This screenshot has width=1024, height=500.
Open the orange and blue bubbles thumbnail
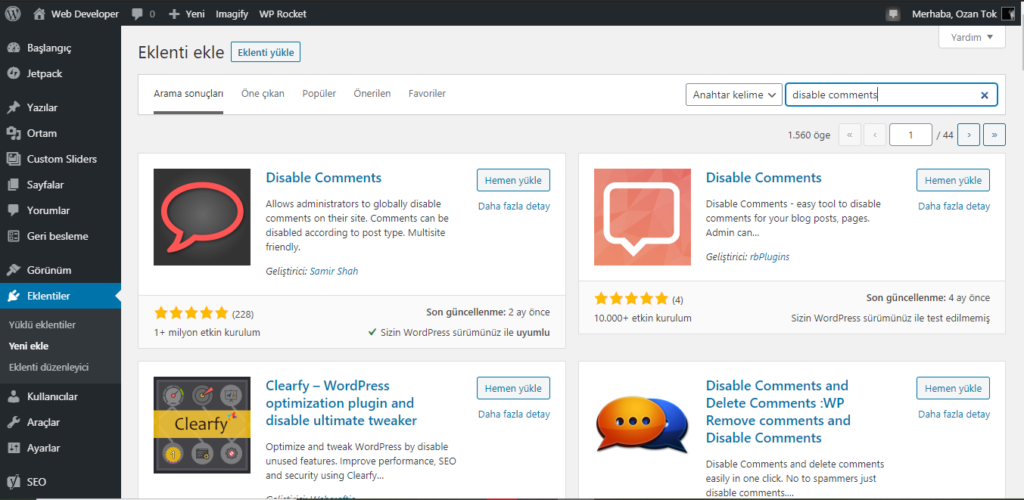pyautogui.click(x=642, y=425)
